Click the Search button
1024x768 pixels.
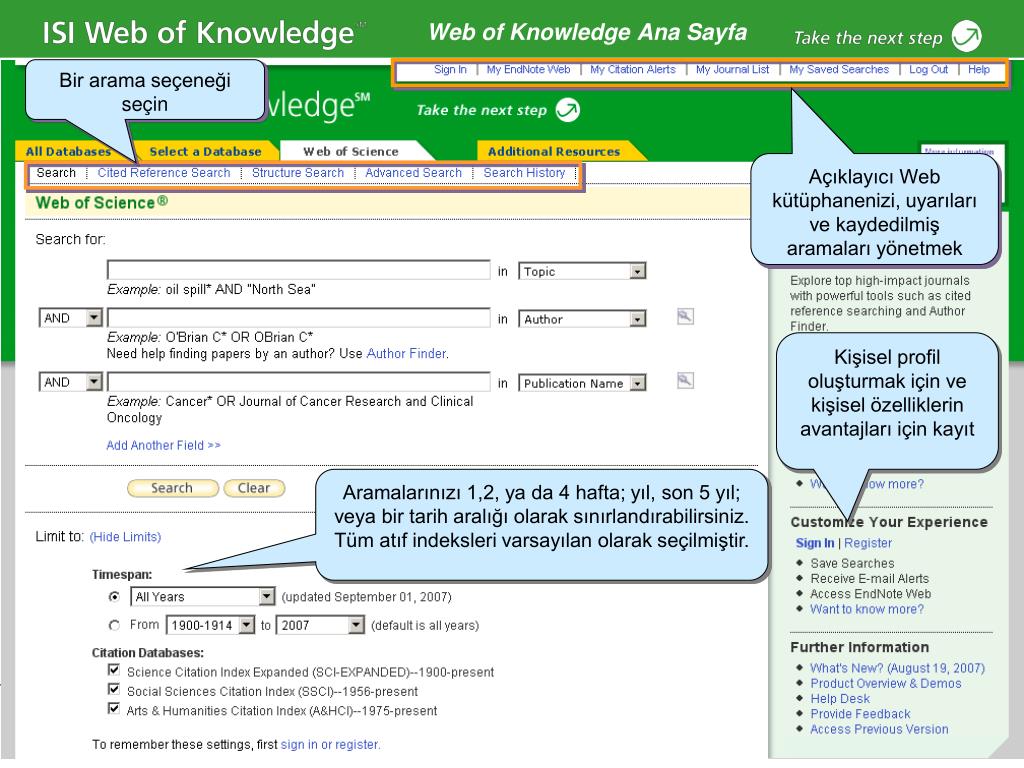(x=172, y=488)
